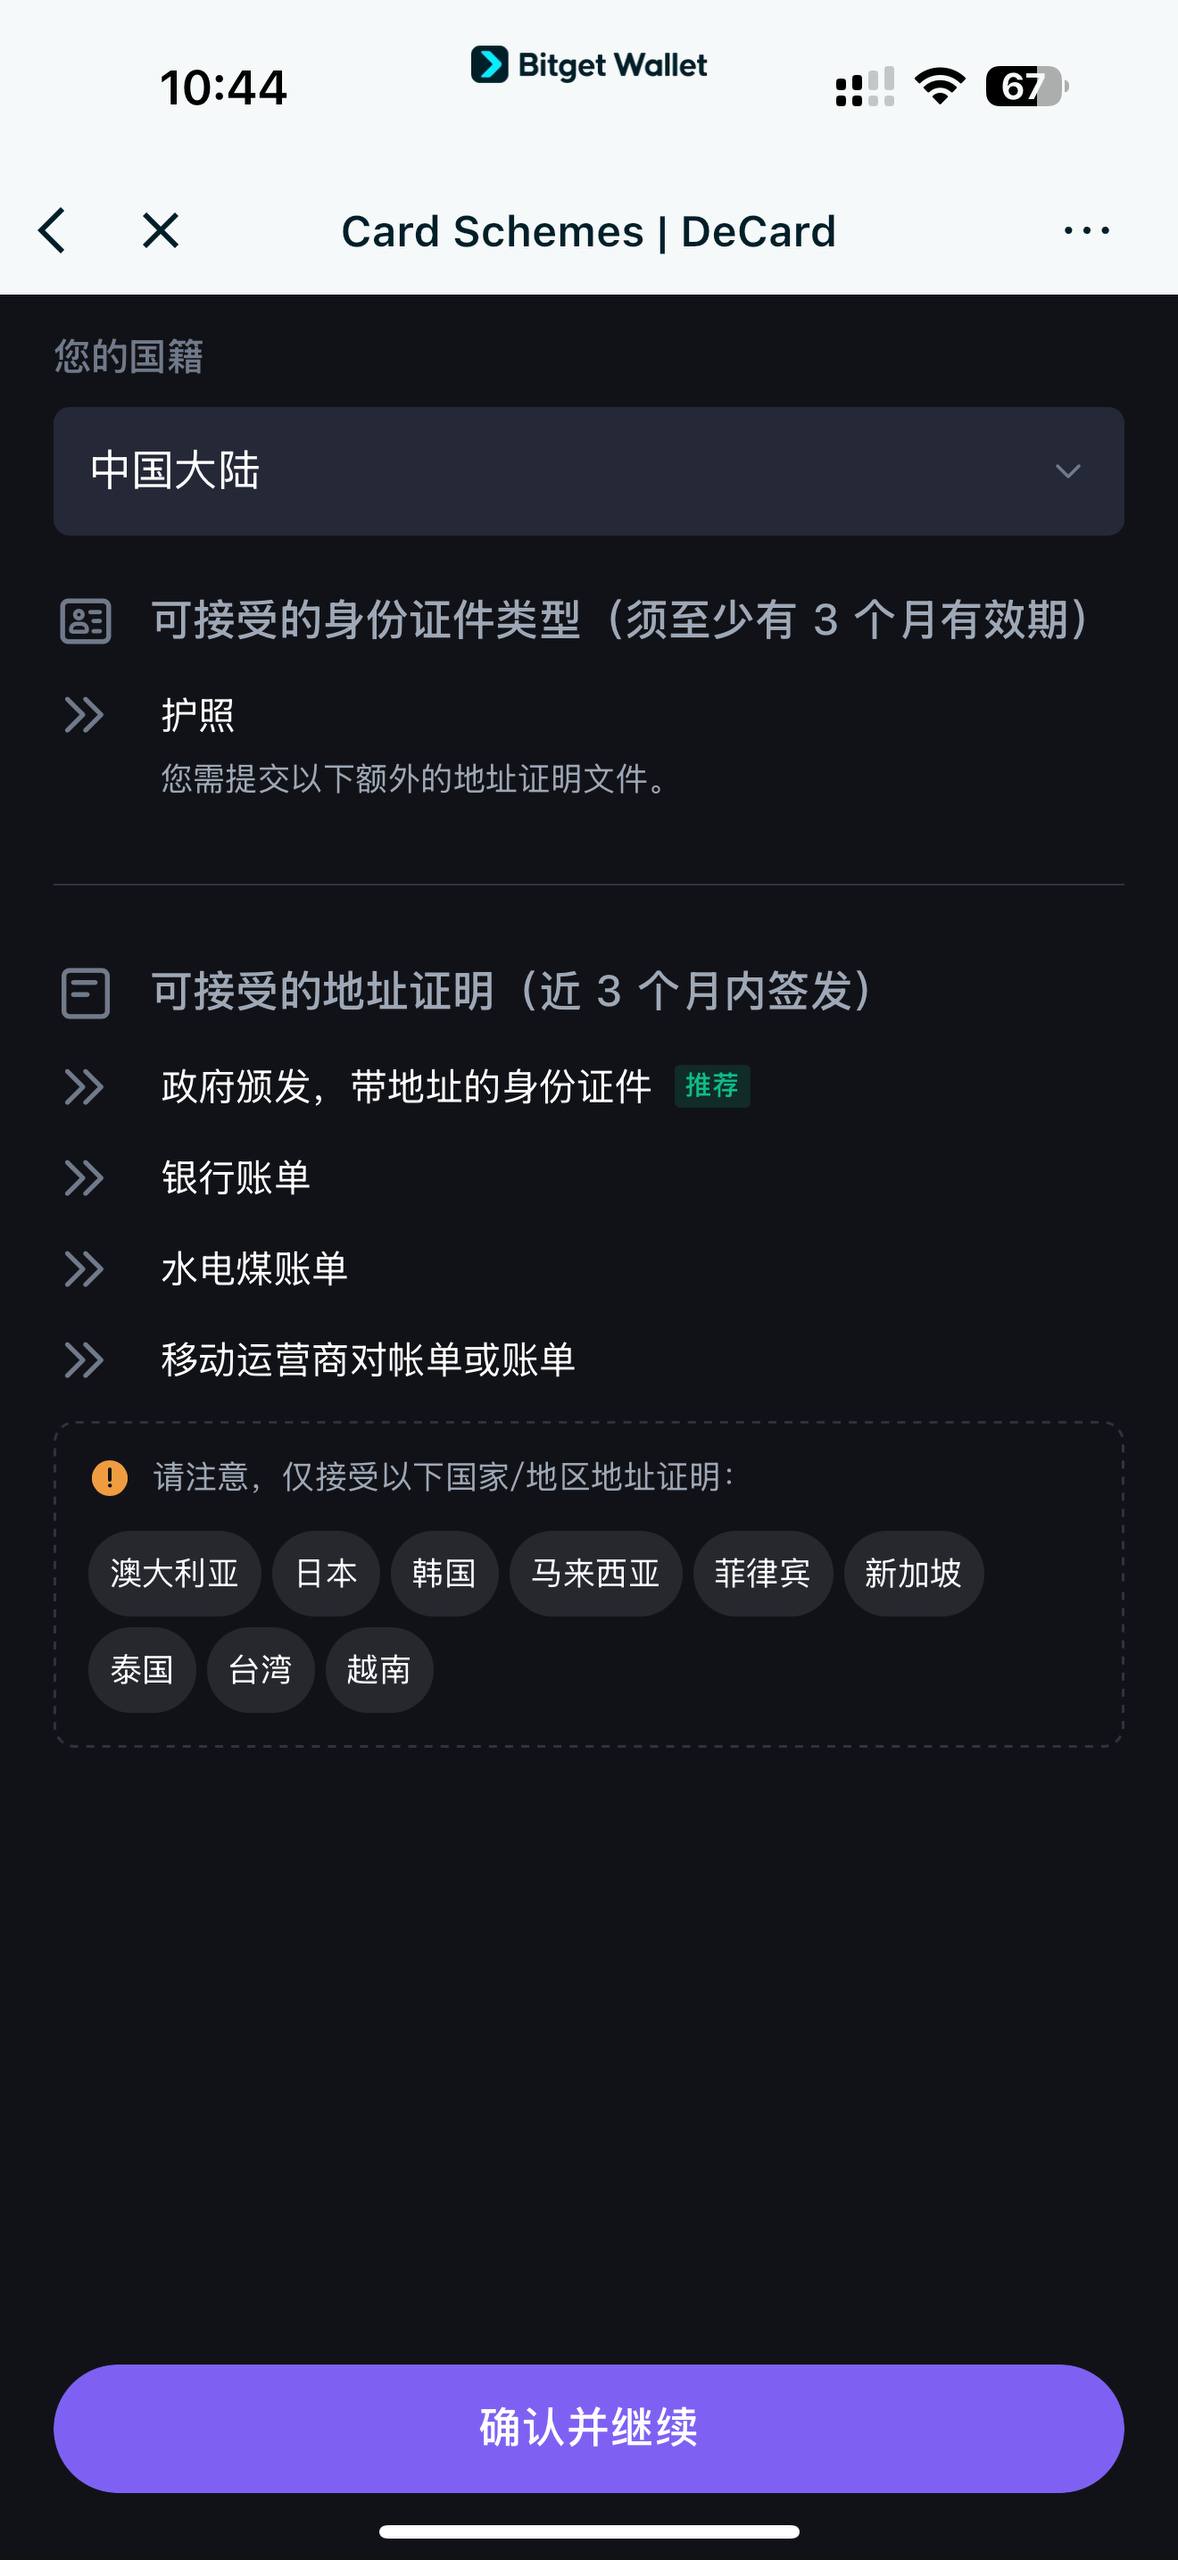Tap the 马来西亚 region chip
This screenshot has width=1178, height=2560.
pos(595,1574)
